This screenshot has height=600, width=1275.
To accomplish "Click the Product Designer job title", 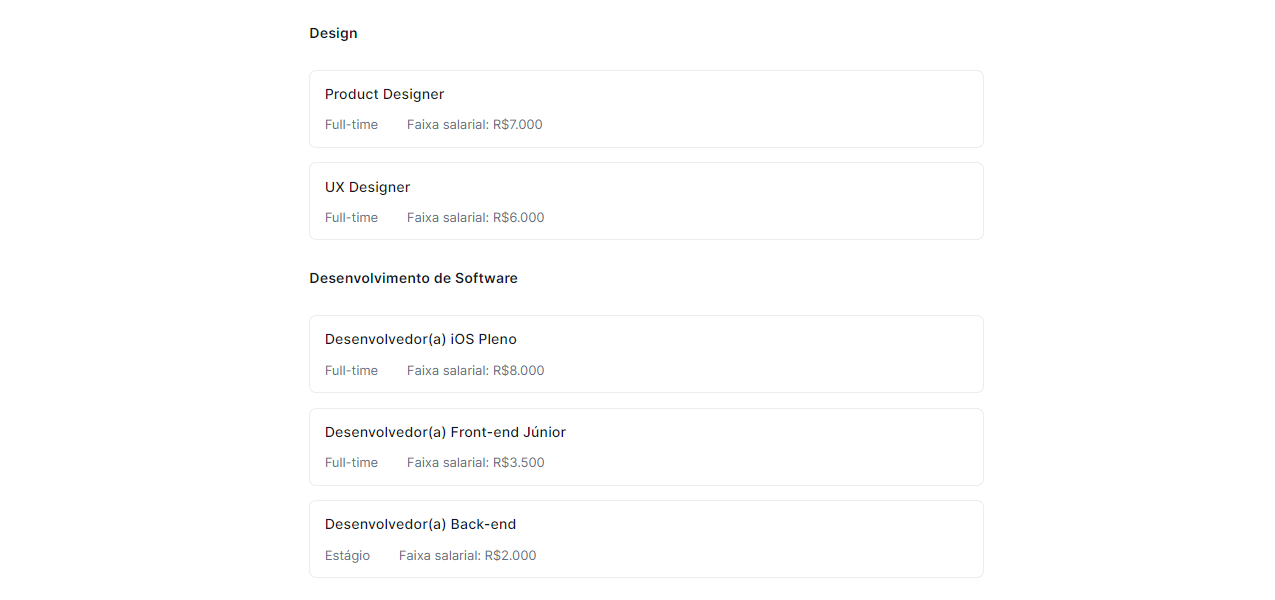I will [x=384, y=94].
